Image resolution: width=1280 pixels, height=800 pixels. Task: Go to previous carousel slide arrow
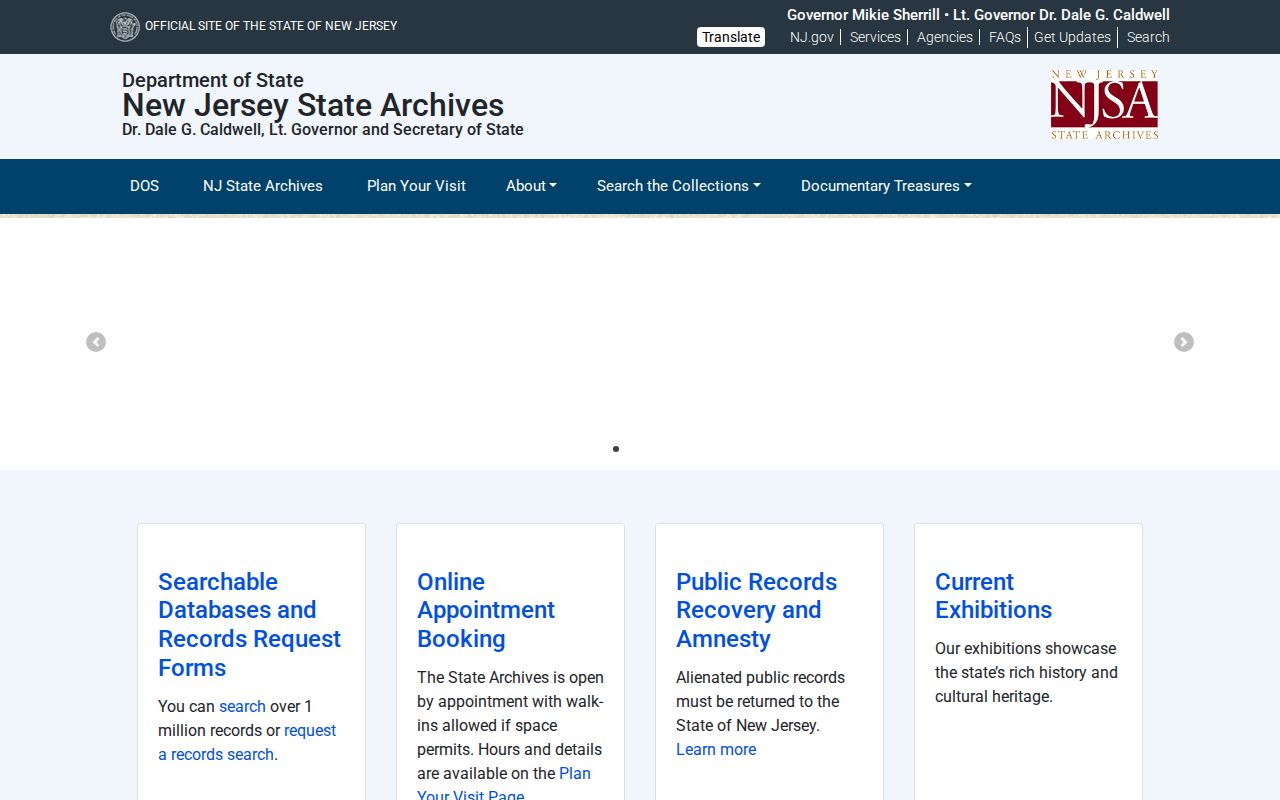pos(96,342)
